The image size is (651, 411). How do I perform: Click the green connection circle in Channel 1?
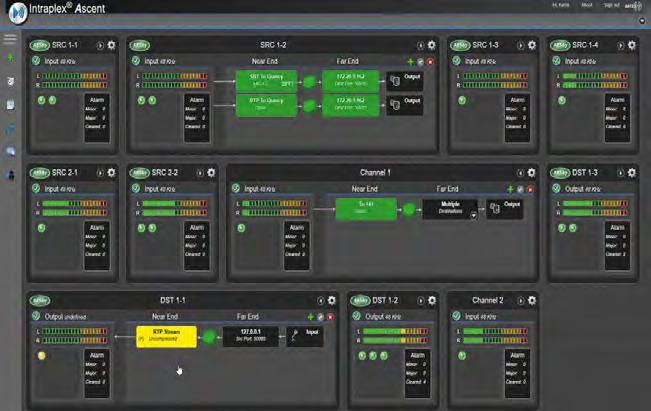(x=409, y=209)
